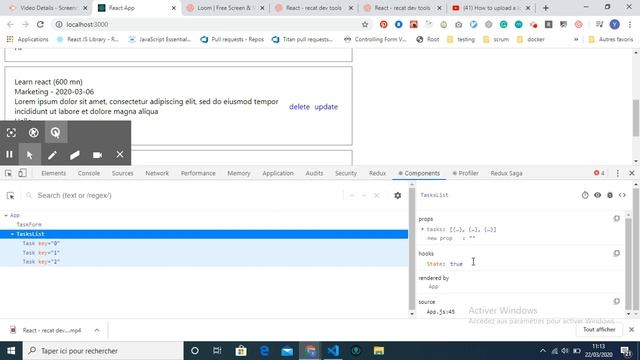Click the Pinterest extension icon

pos(384,24)
